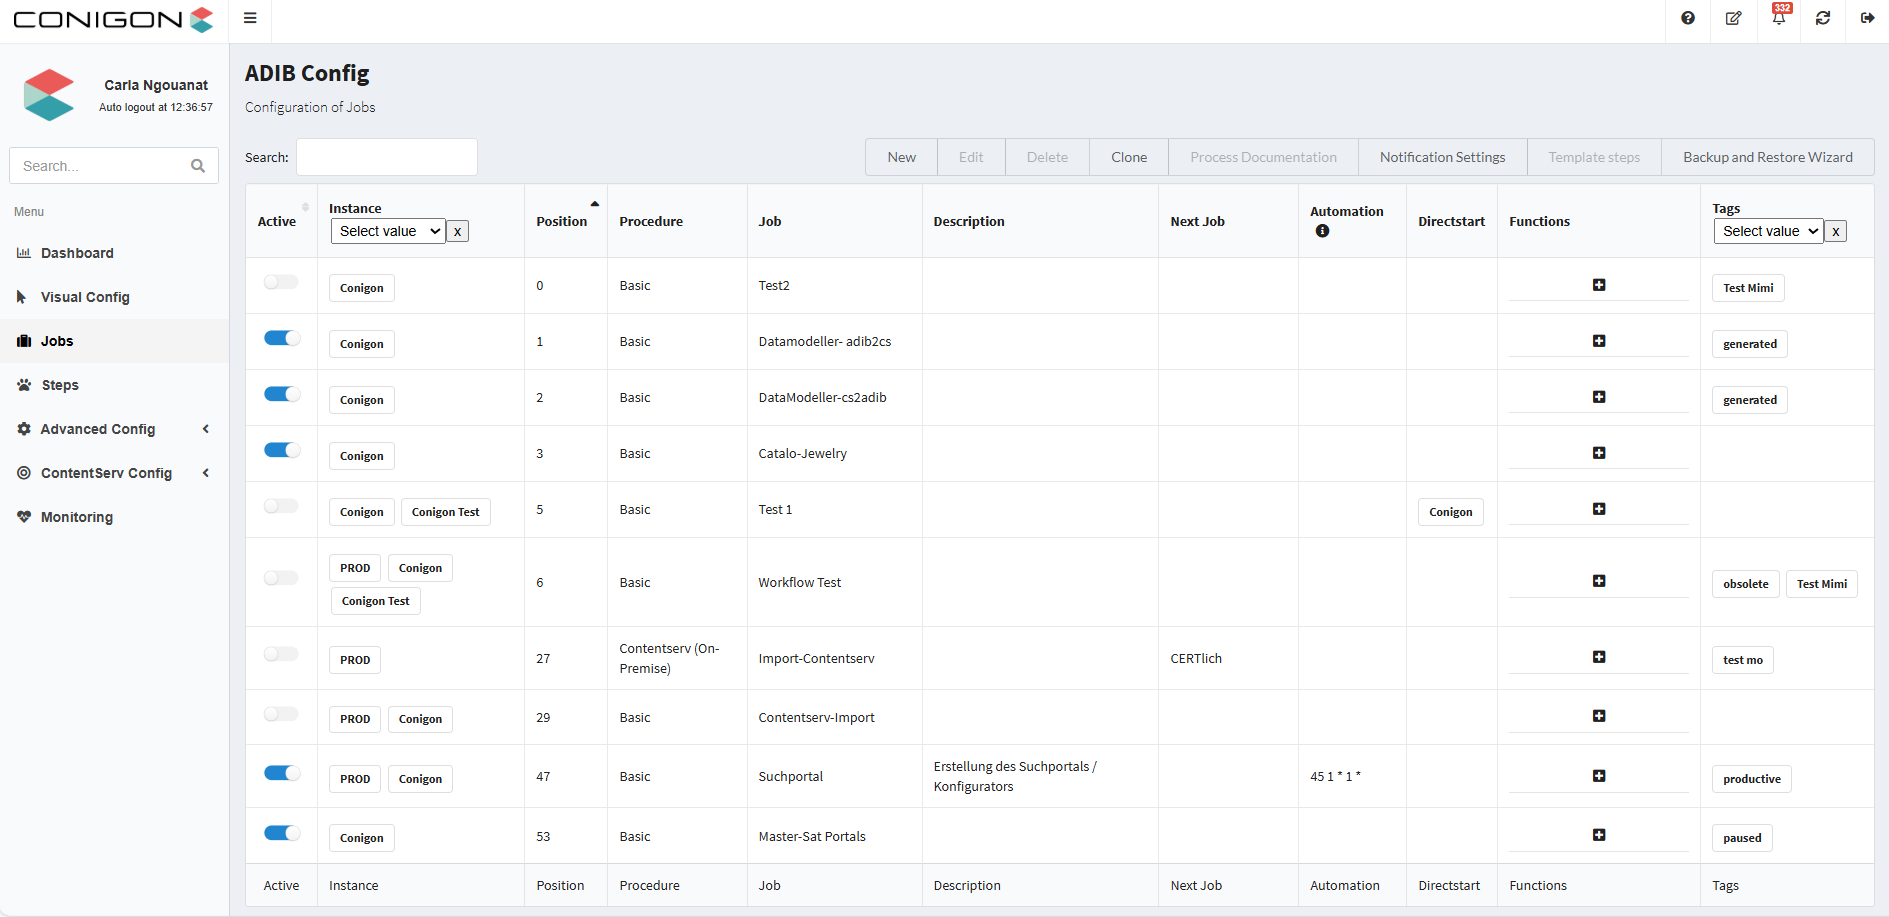Open Dashboard from the sidebar menu
Viewport: 1889px width, 917px height.
pos(77,253)
